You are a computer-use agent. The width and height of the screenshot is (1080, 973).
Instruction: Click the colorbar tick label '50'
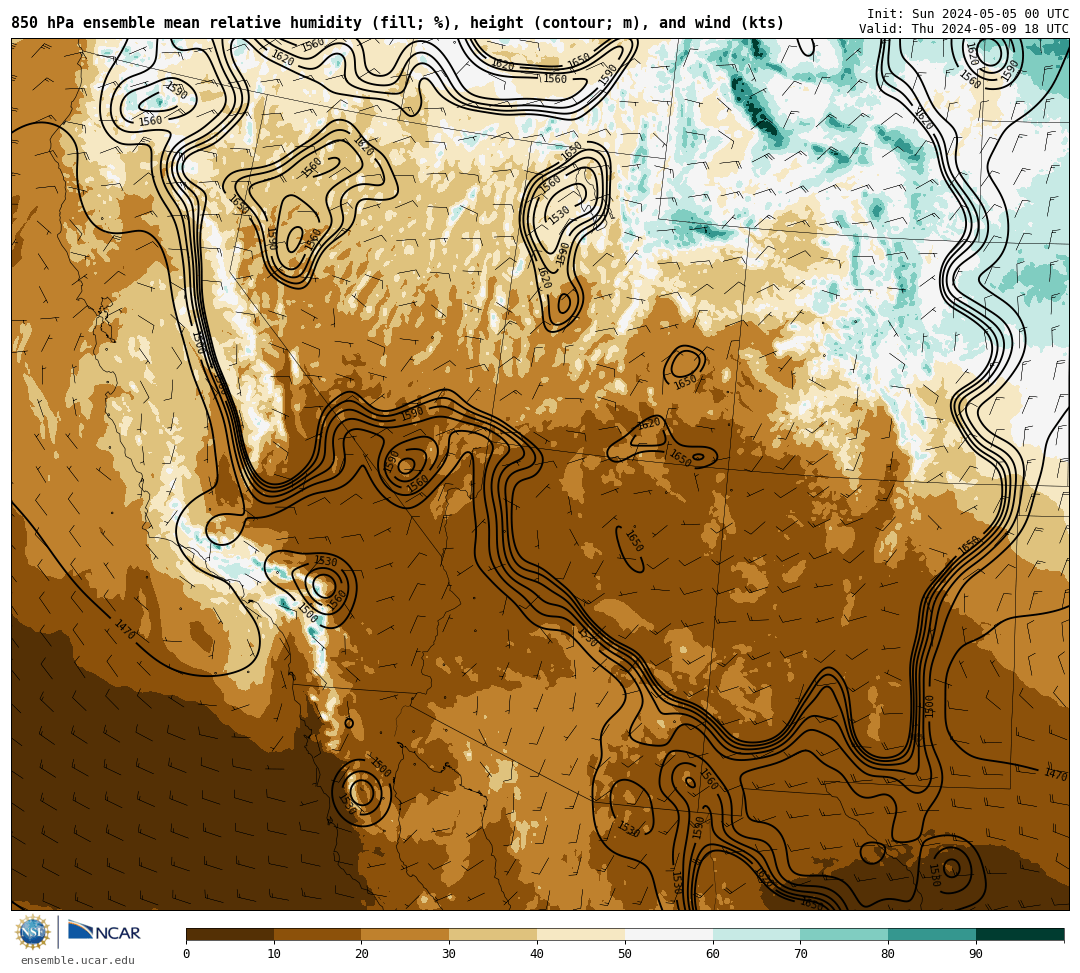[625, 954]
